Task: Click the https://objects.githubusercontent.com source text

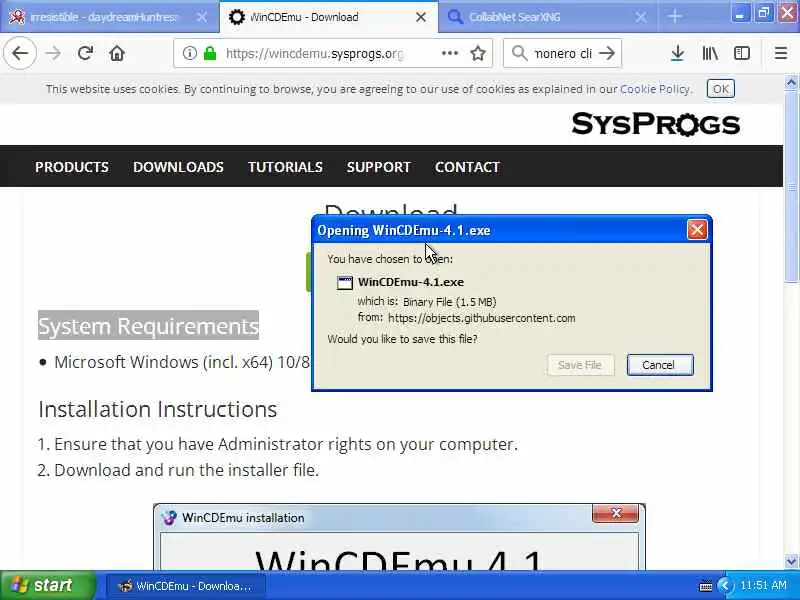Action: [x=482, y=318]
